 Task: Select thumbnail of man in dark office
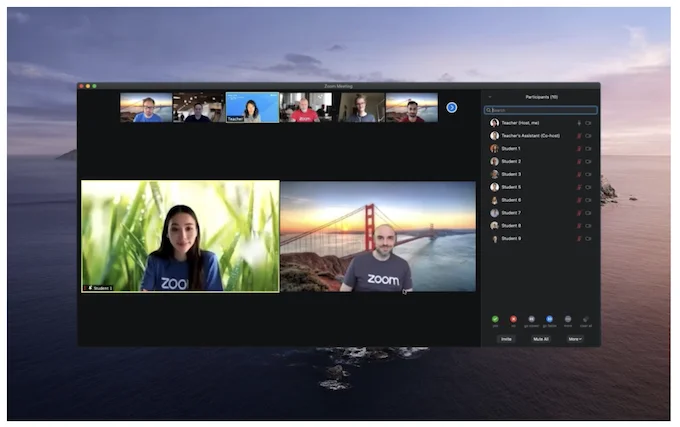click(x=199, y=108)
